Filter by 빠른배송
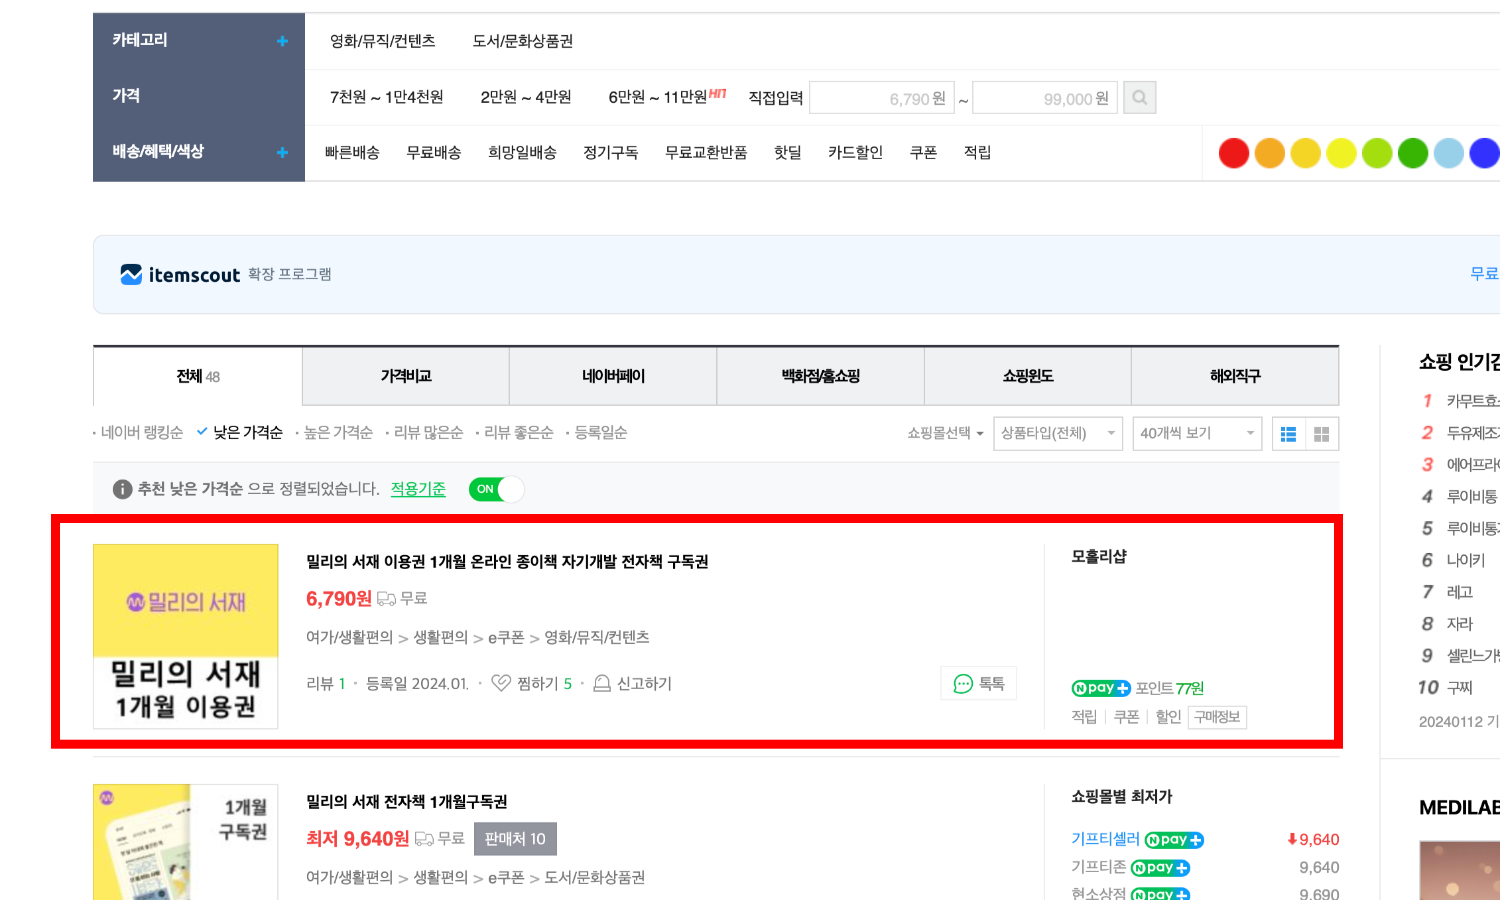 pyautogui.click(x=352, y=152)
